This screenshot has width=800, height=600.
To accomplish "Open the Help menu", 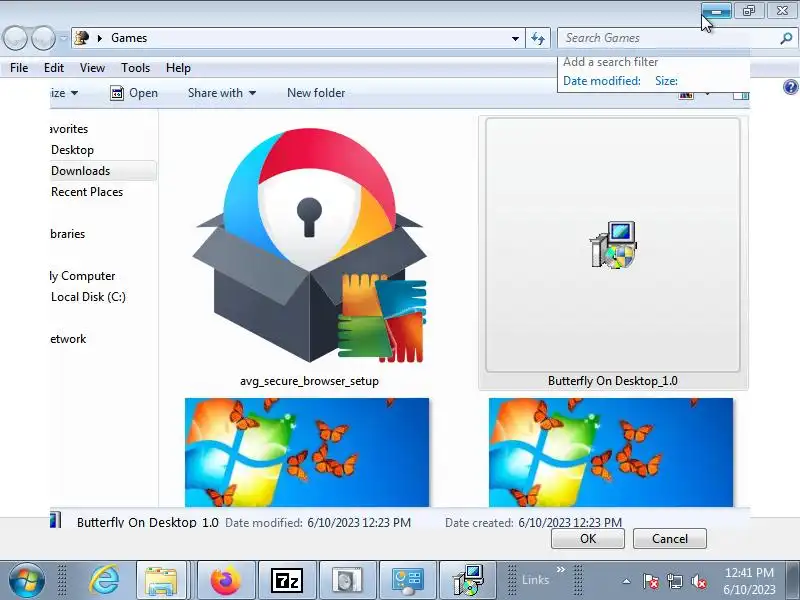I will point(178,68).
